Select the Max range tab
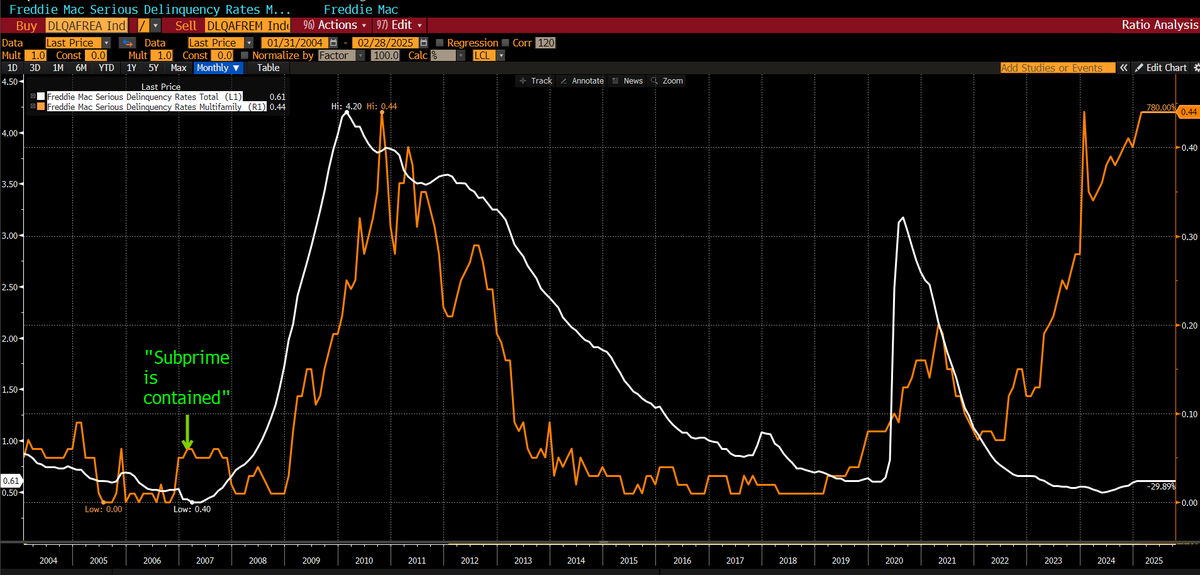The width and height of the screenshot is (1200, 575). 178,67
